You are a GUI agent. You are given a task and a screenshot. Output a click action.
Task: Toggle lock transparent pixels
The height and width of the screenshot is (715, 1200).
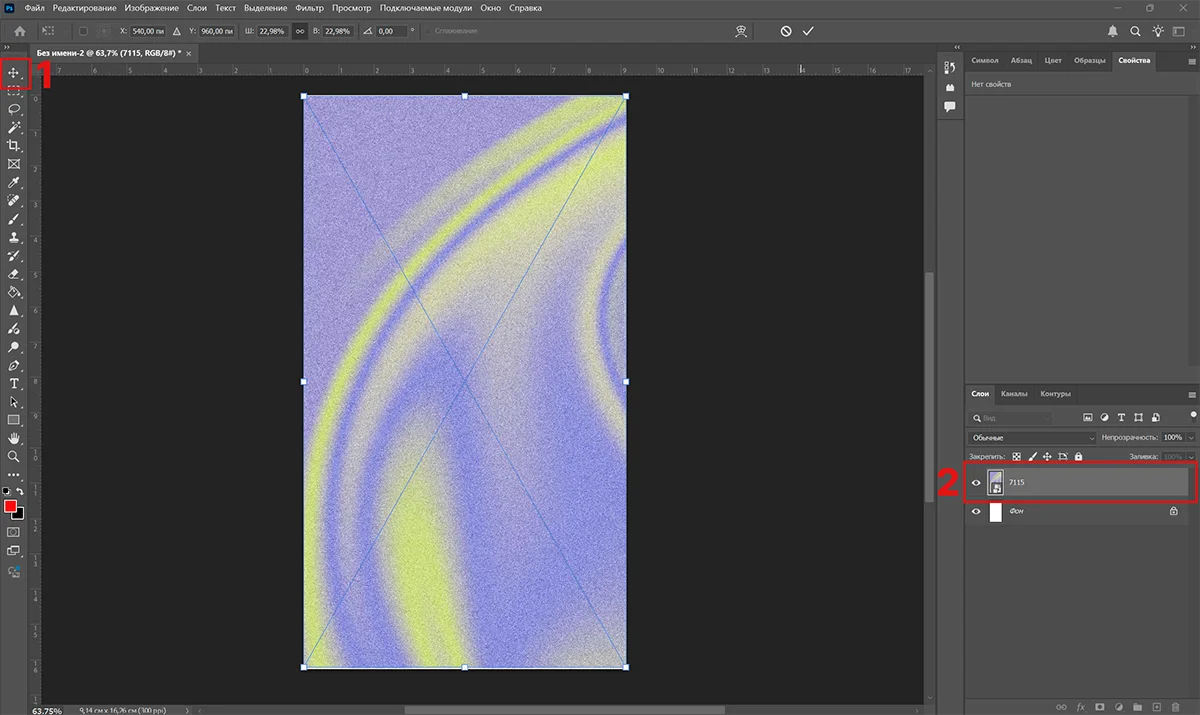tap(1017, 456)
